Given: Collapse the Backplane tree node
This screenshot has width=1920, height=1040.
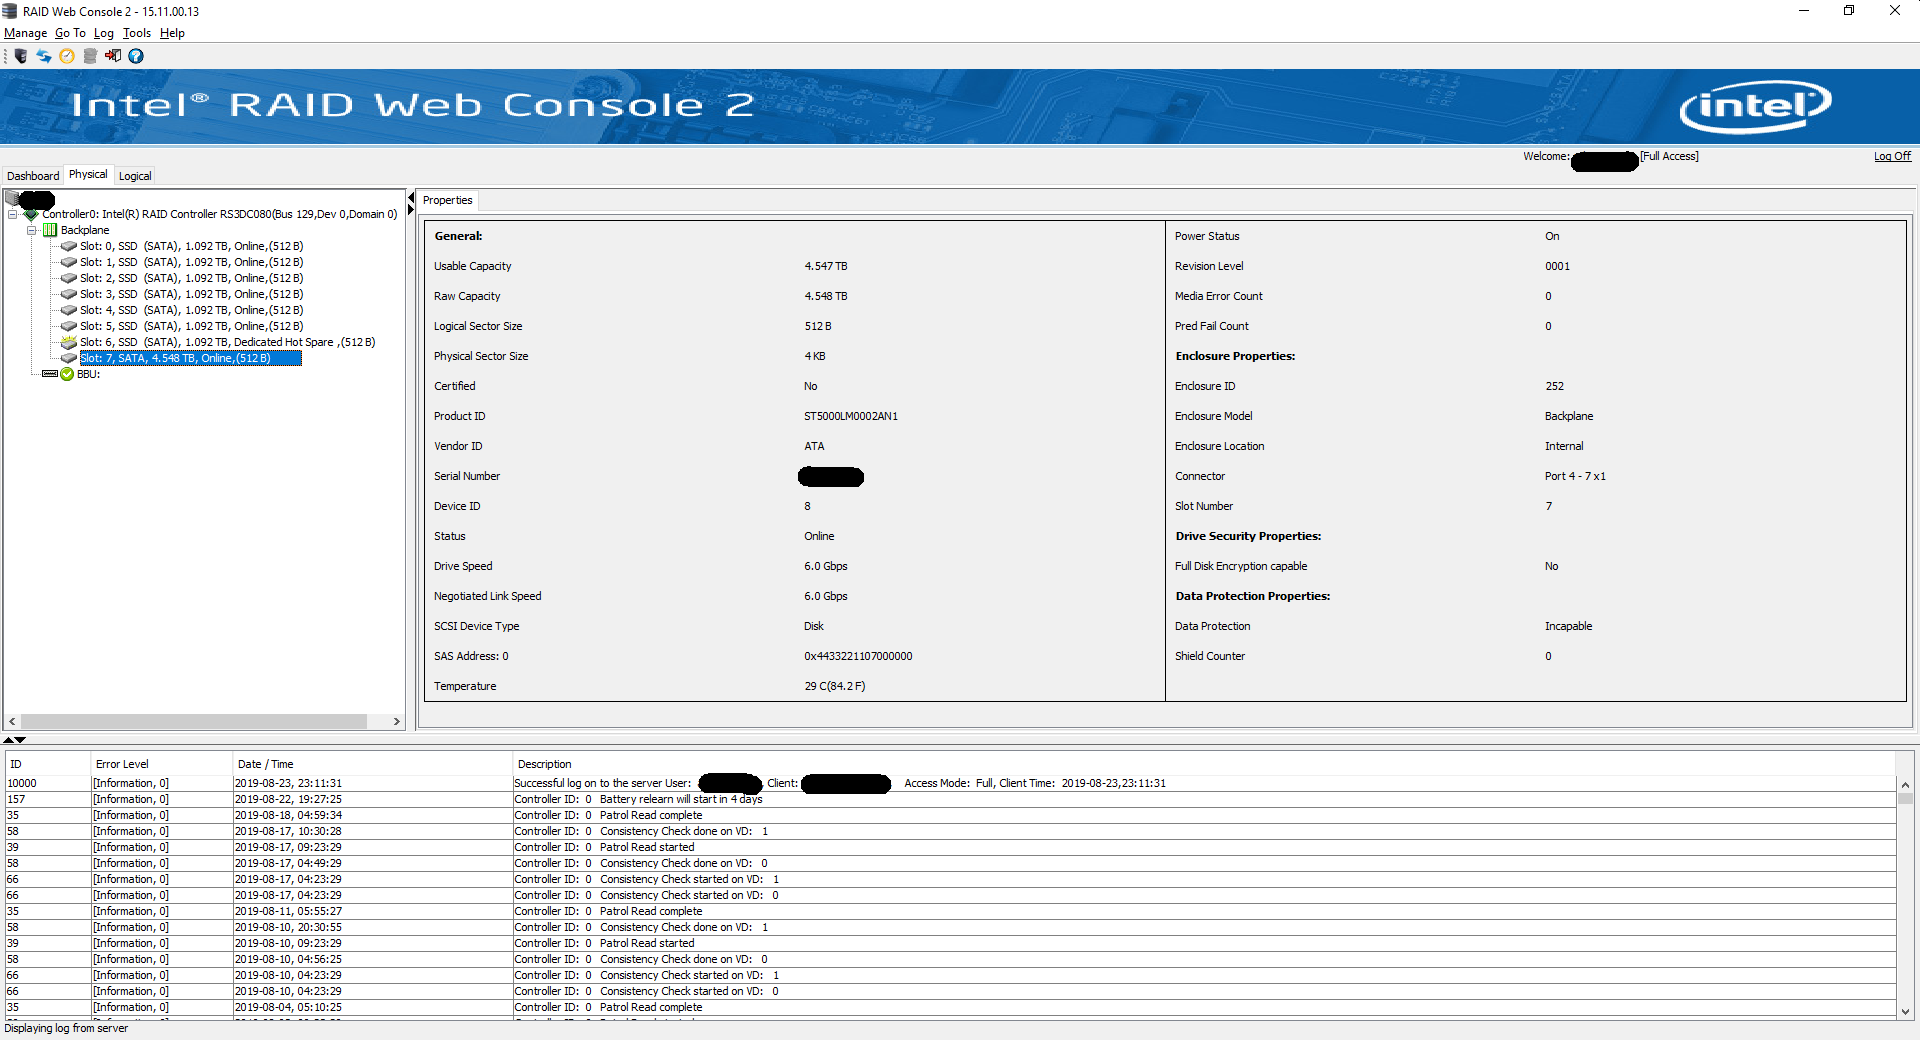Looking at the screenshot, I should tap(31, 230).
